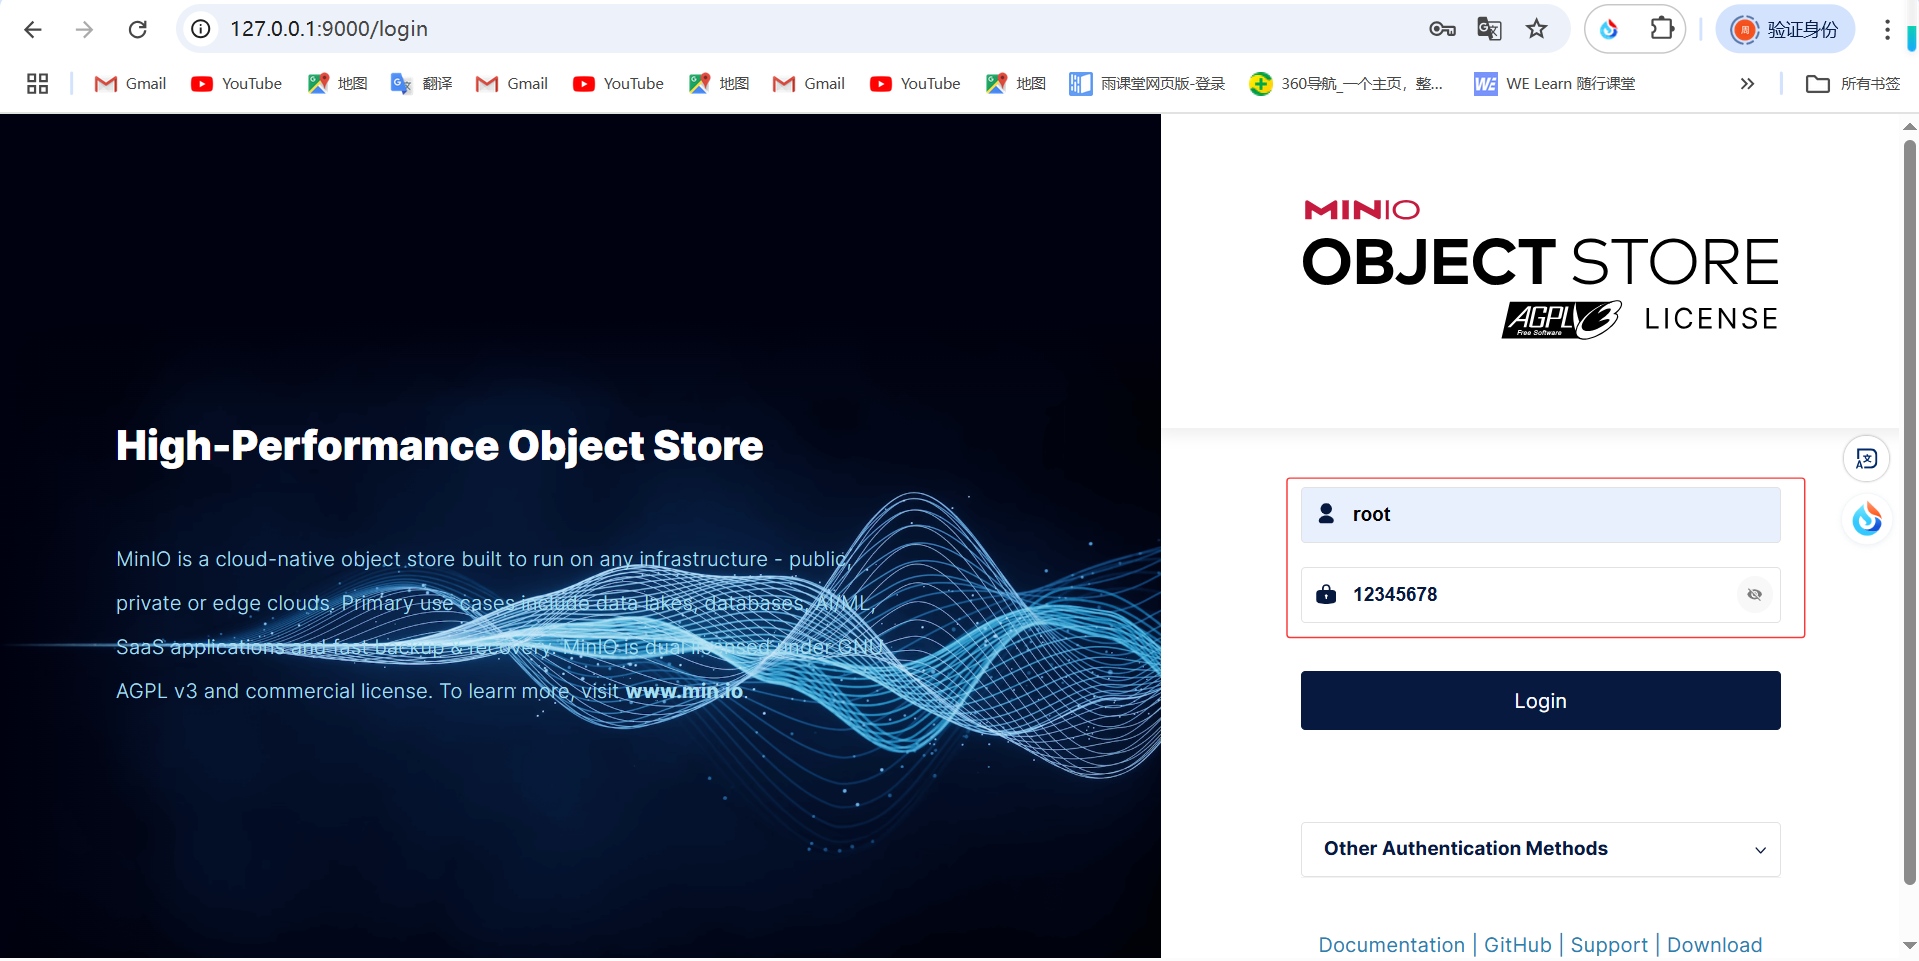This screenshot has width=1919, height=961.
Task: Bookmark this page with the star icon
Action: point(1537,29)
